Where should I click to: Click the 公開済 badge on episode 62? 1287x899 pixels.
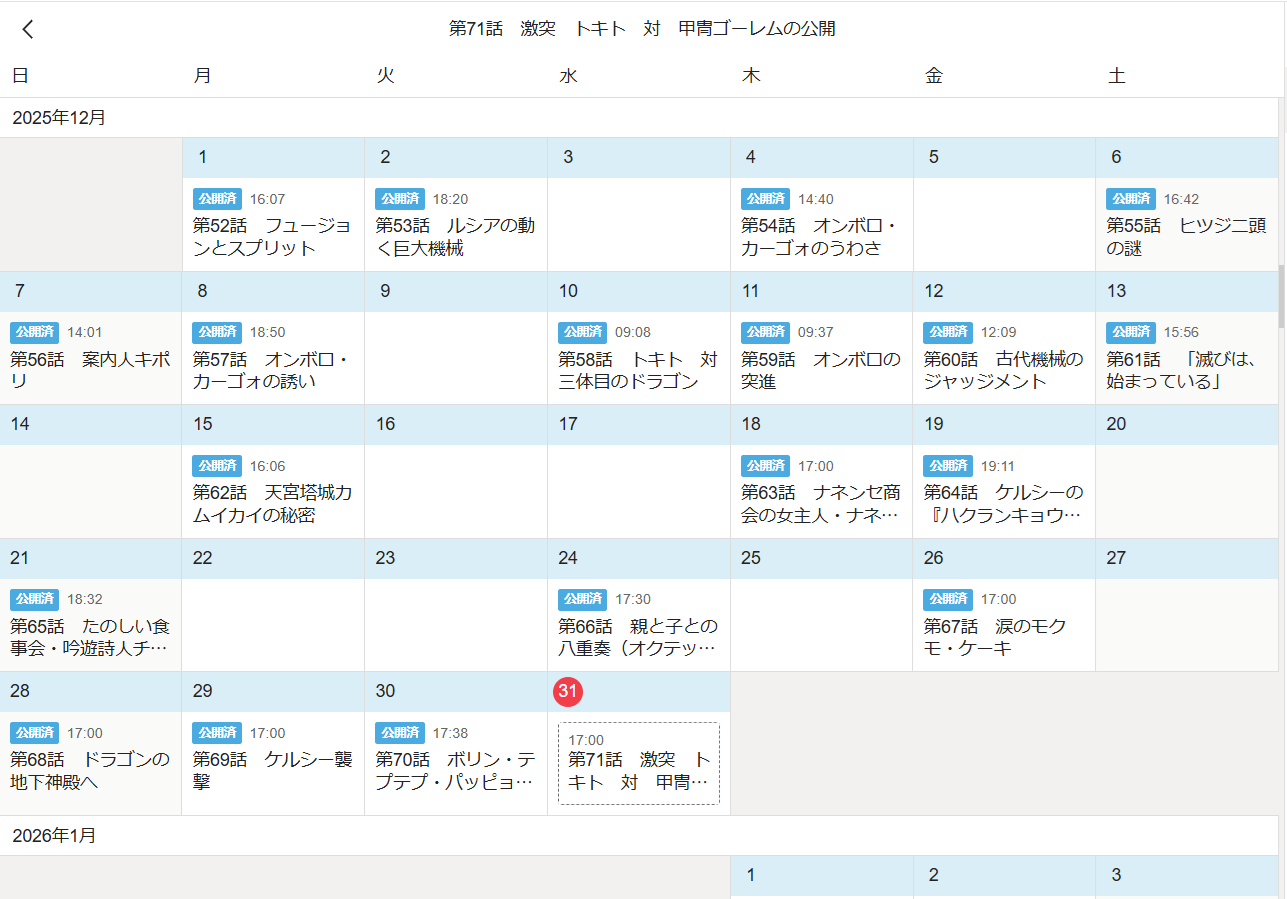point(217,466)
